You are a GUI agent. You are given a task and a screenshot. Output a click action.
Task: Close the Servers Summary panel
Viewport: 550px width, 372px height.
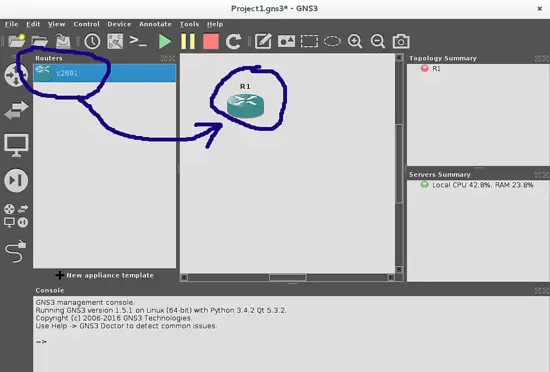click(x=546, y=175)
